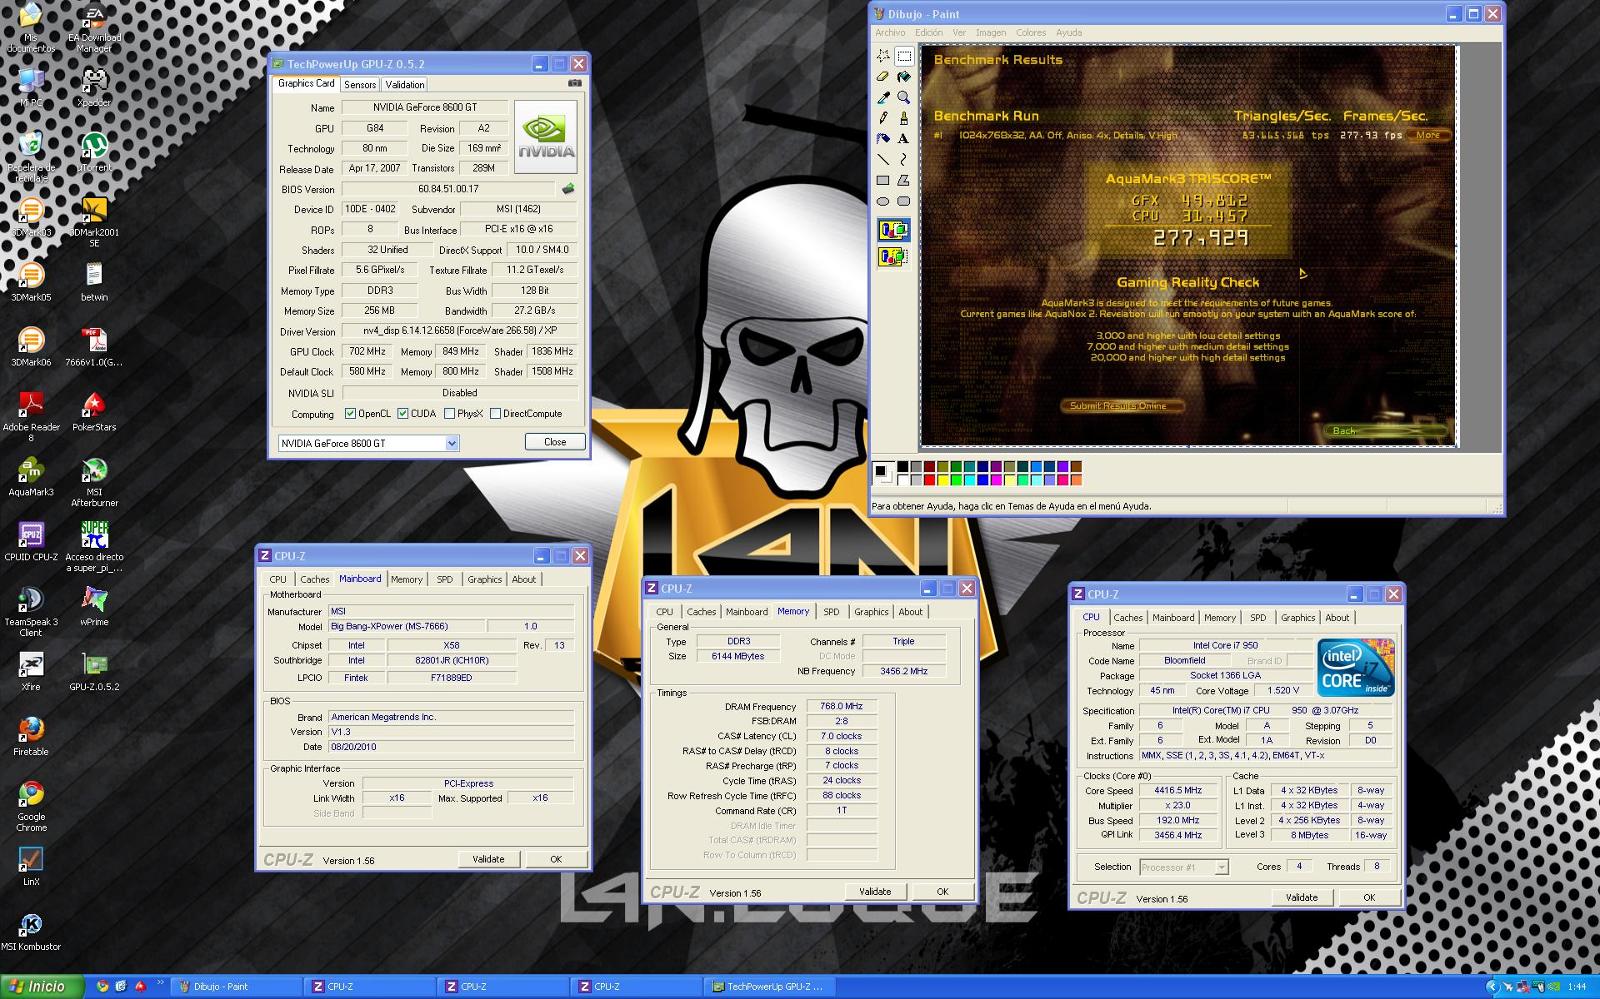The height and width of the screenshot is (999, 1600).
Task: Open the Validation tab in GPU-Z
Action: (405, 85)
